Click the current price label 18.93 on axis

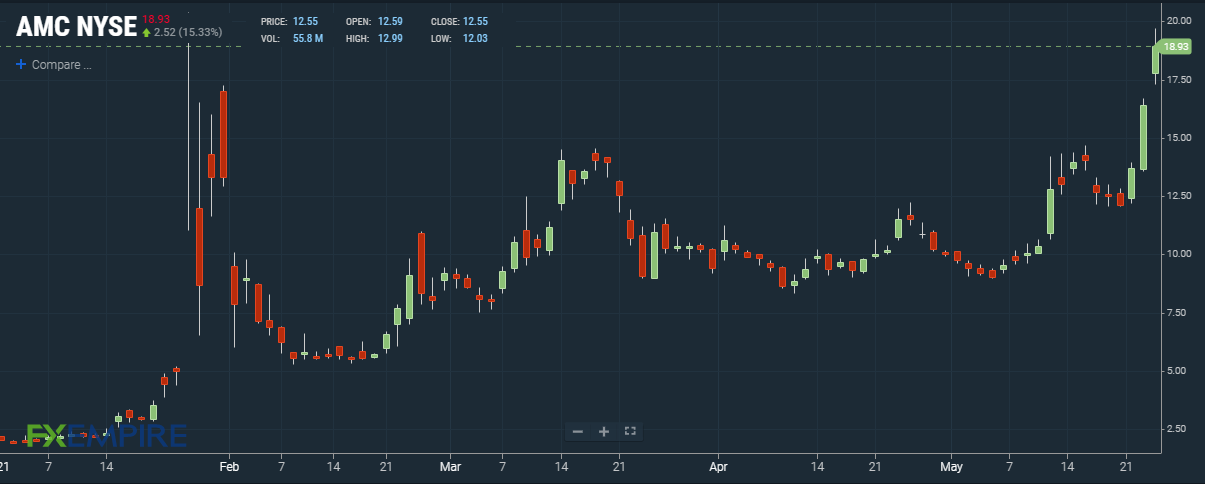click(x=1176, y=47)
